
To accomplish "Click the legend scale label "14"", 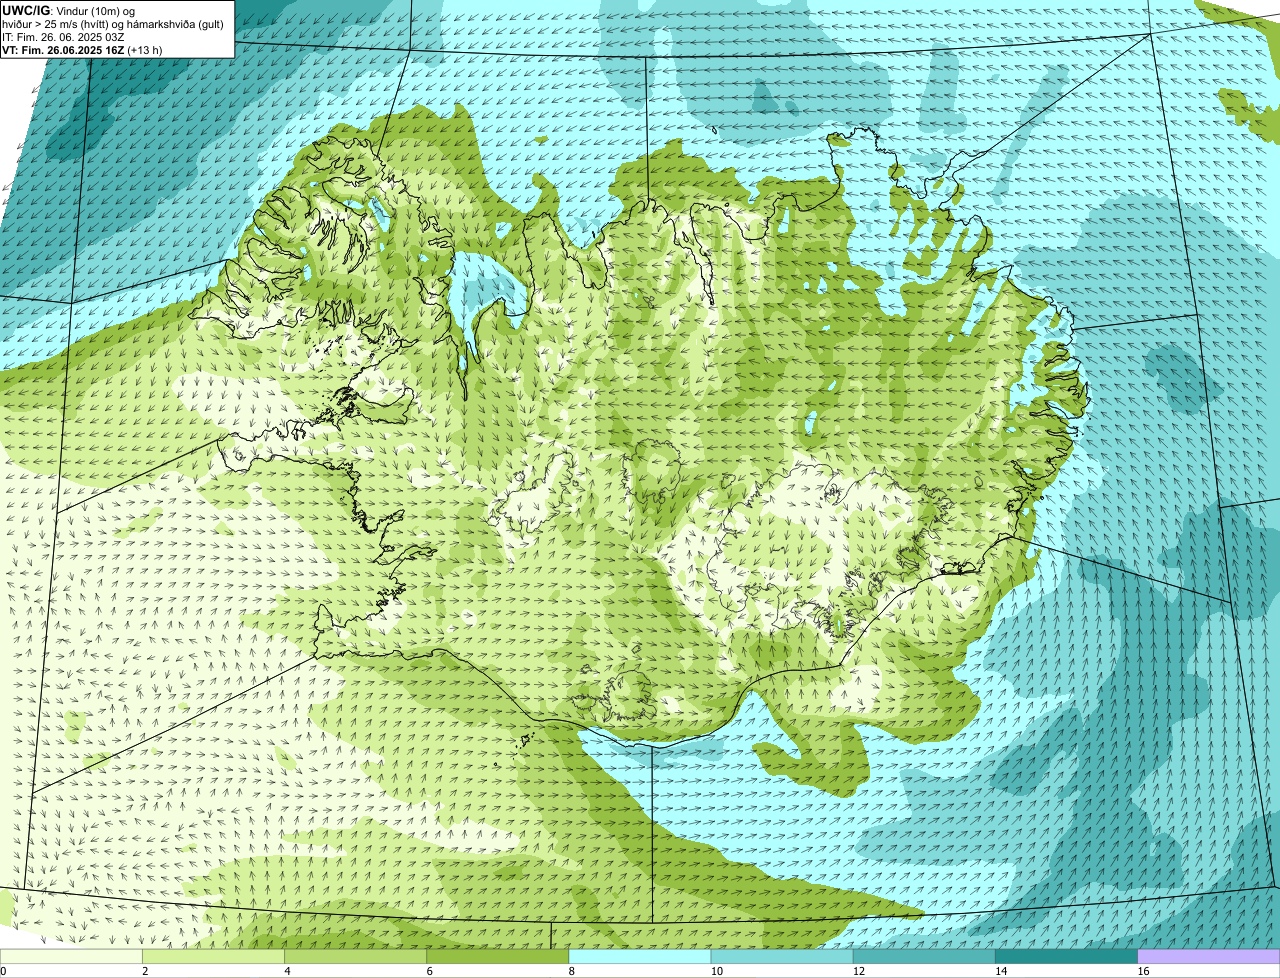I will click(1000, 971).
